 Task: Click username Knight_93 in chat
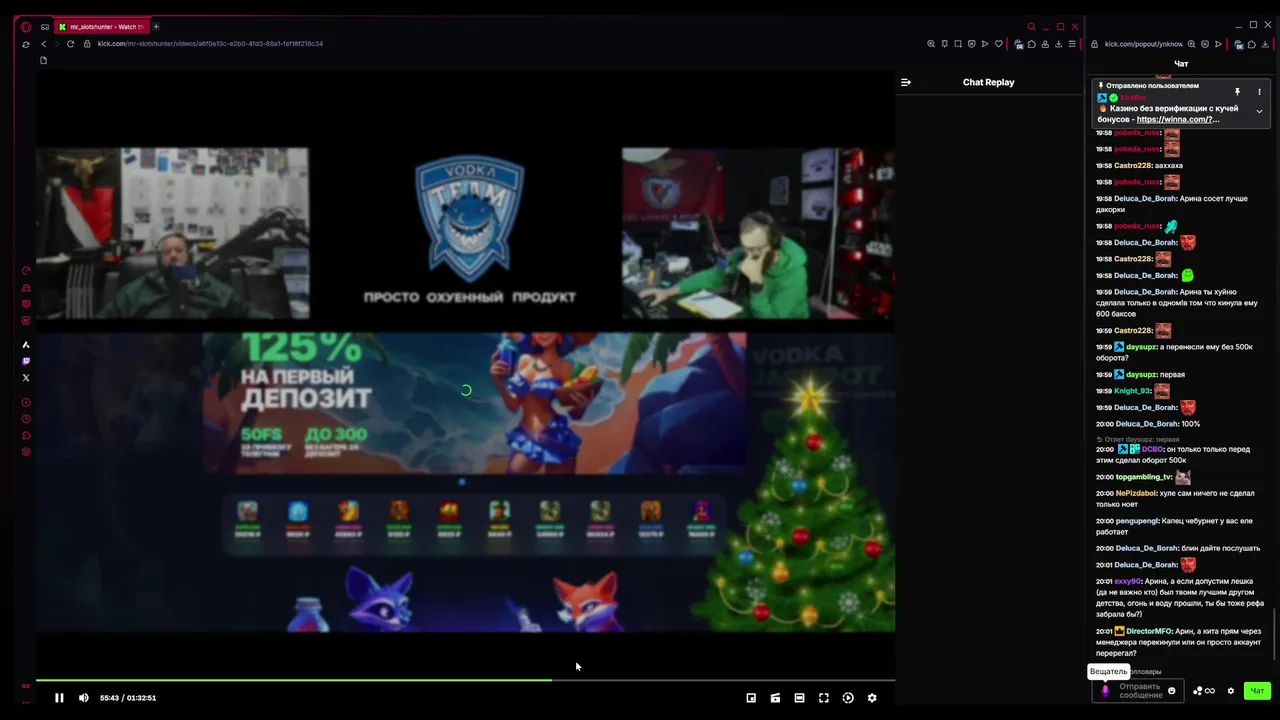[x=1132, y=391]
